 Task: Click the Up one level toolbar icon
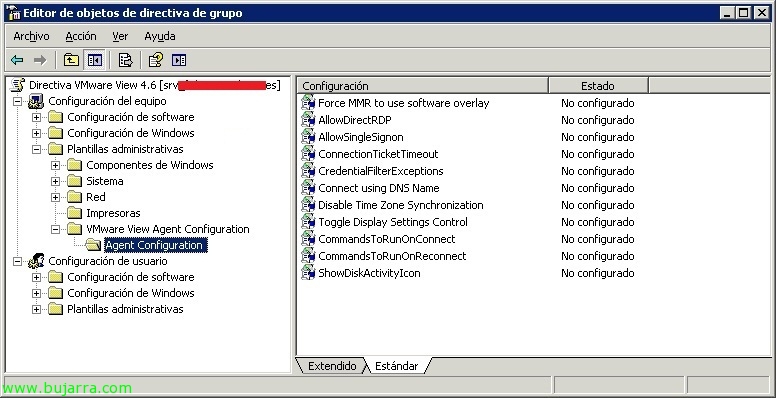tap(71, 60)
